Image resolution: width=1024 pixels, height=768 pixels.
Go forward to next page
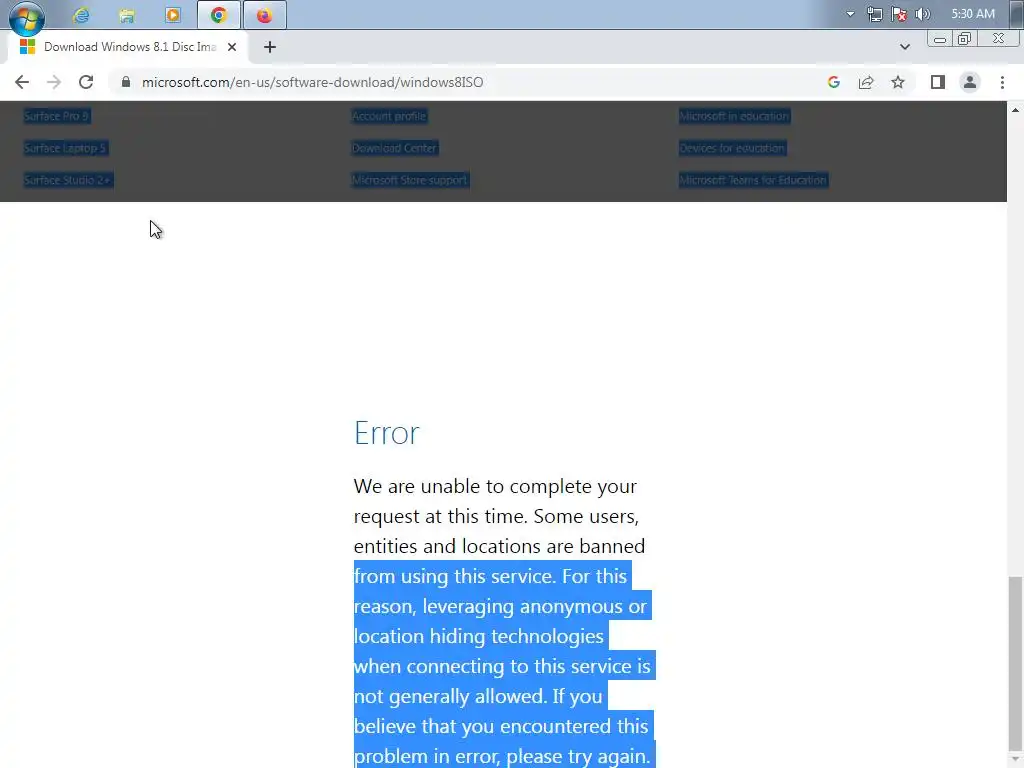tap(54, 82)
